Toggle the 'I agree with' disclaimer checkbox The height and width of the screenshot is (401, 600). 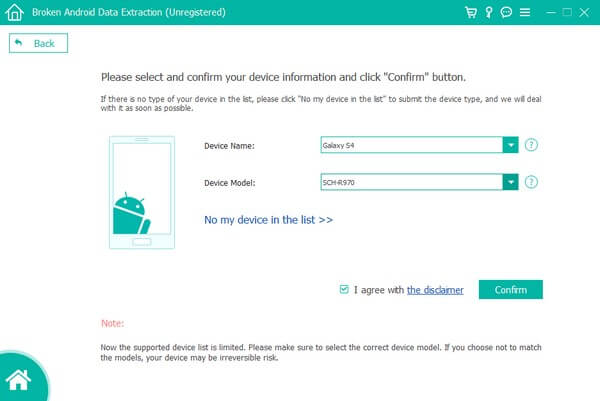[344, 289]
